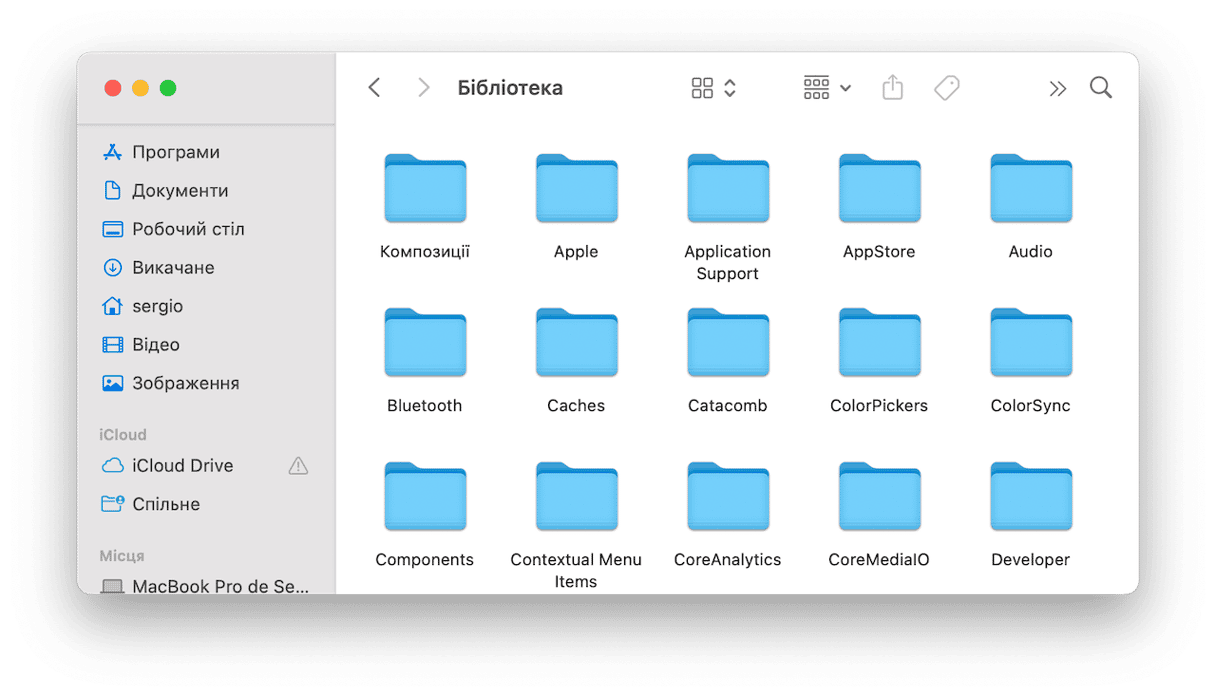This screenshot has height=696, width=1216.
Task: Select the CoreAnalytics folder icon
Action: pos(728,496)
